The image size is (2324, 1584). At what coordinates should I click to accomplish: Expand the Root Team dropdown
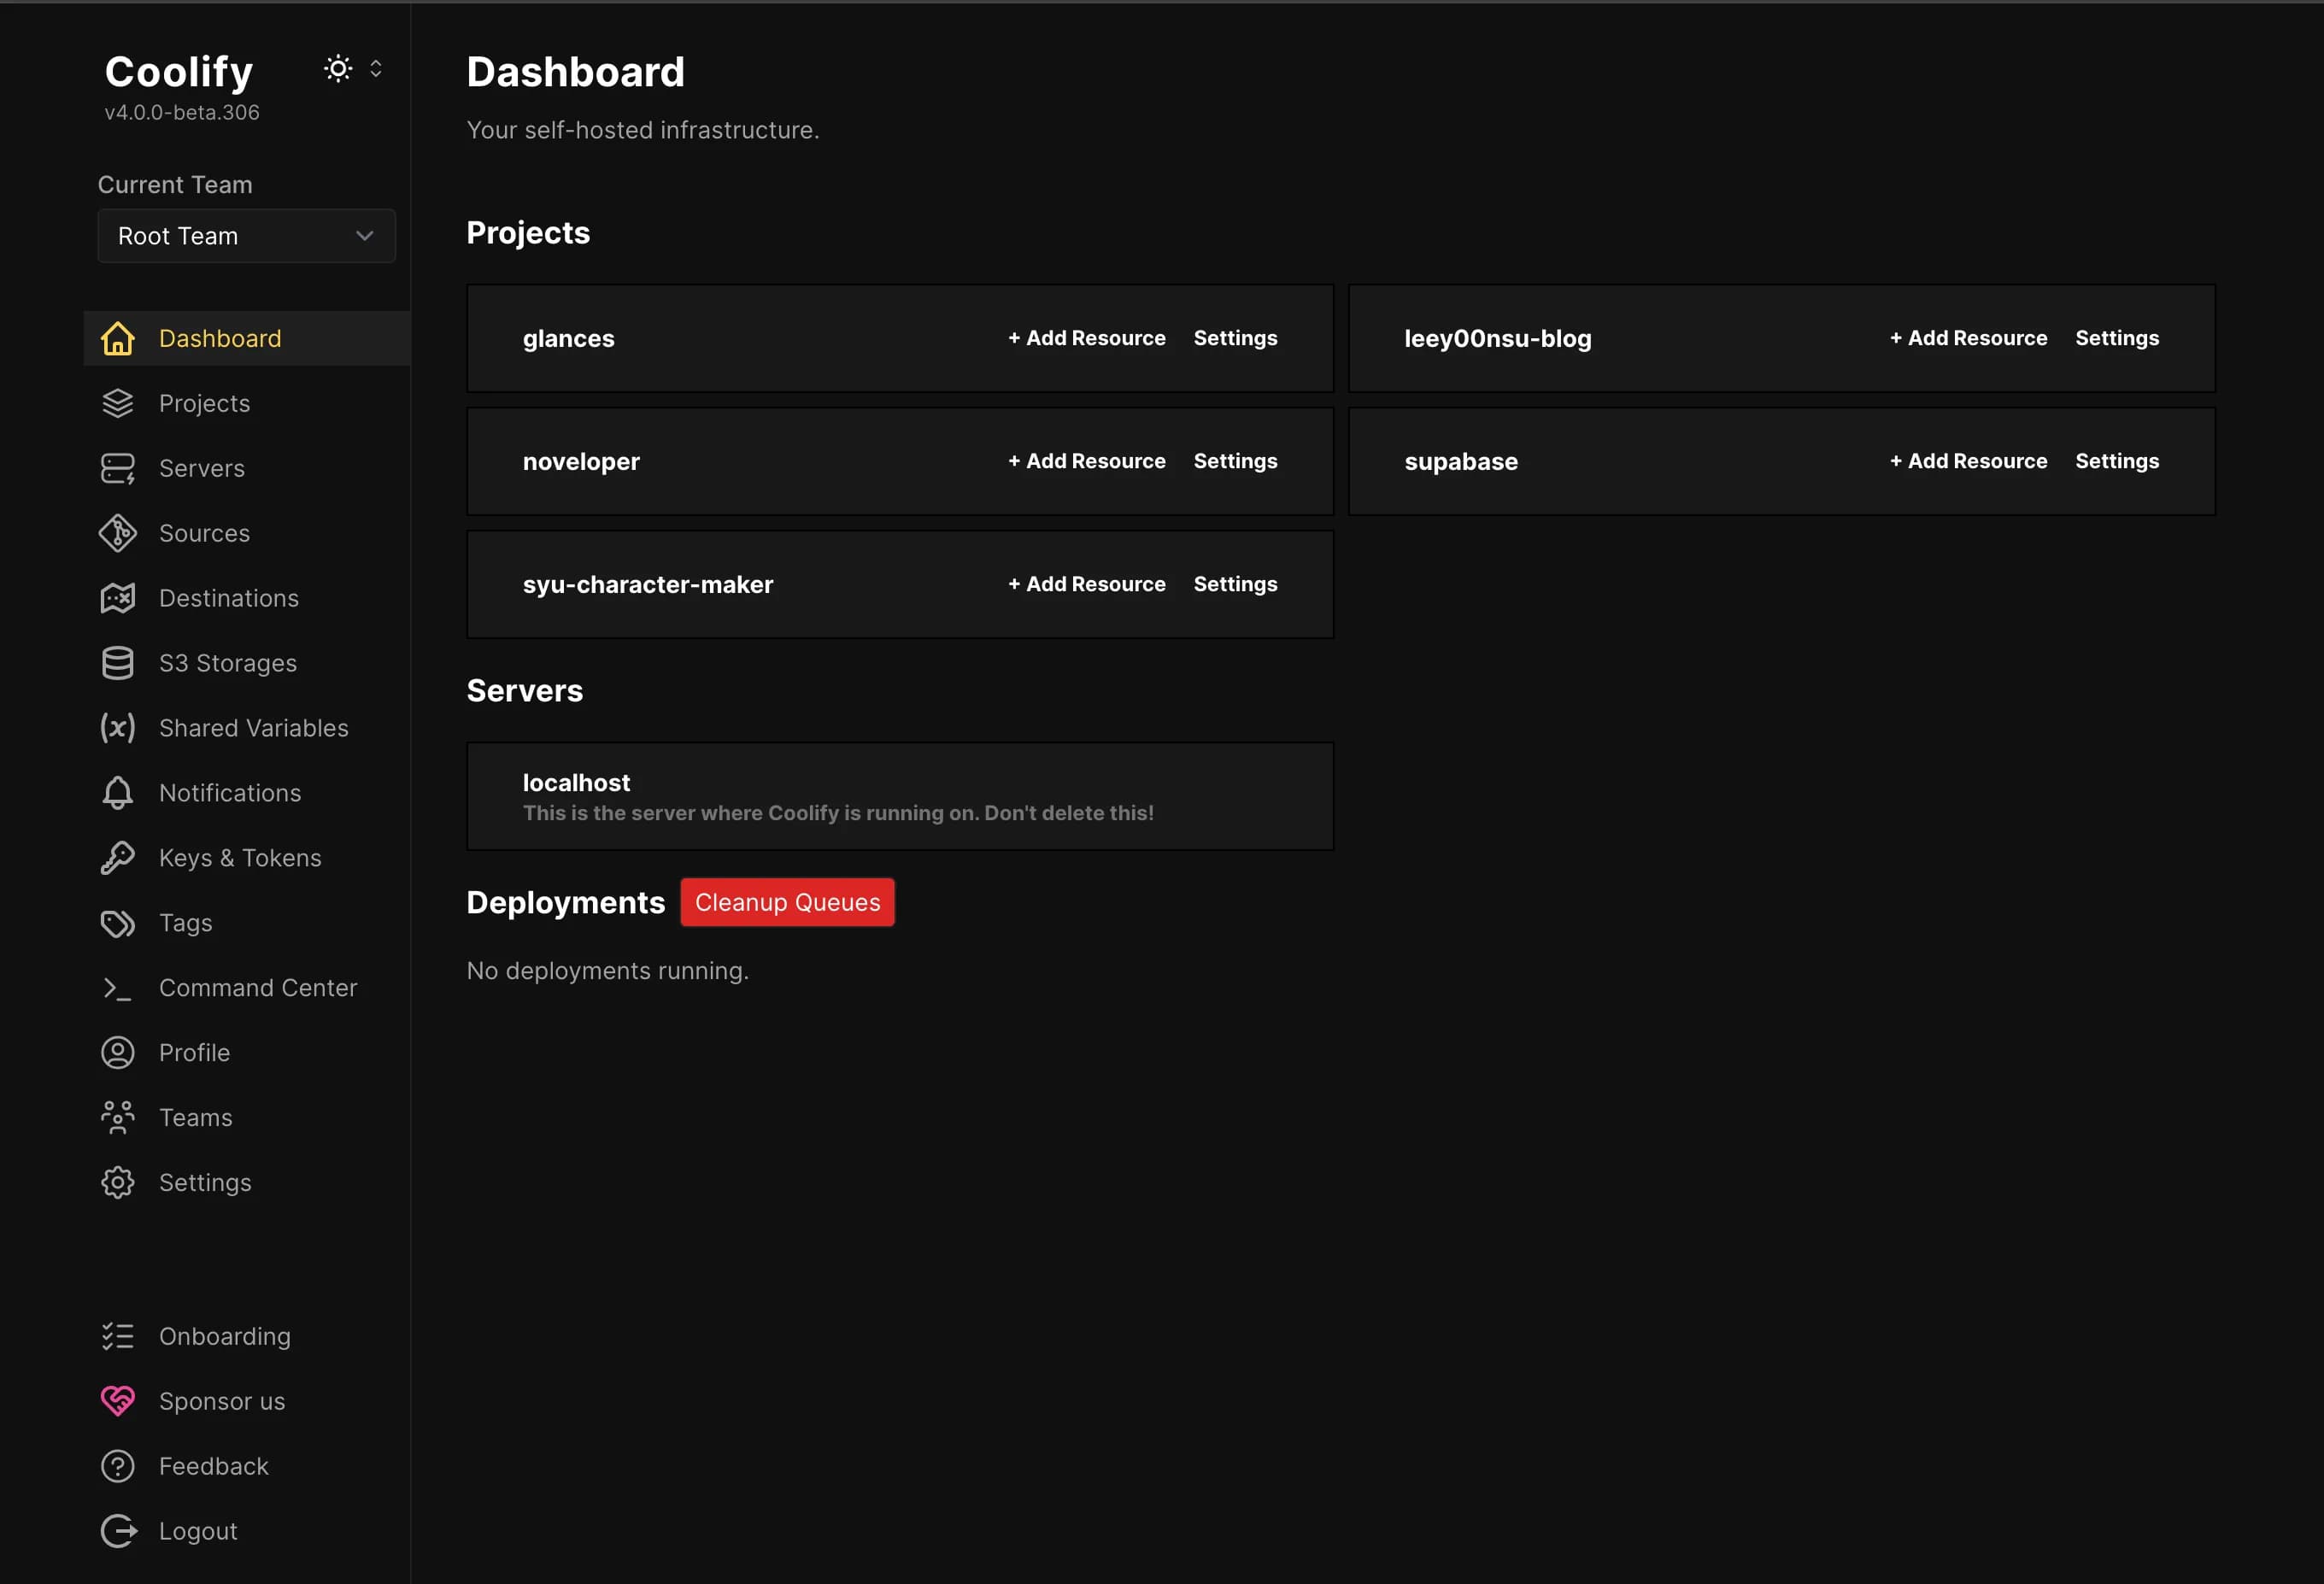click(x=246, y=236)
